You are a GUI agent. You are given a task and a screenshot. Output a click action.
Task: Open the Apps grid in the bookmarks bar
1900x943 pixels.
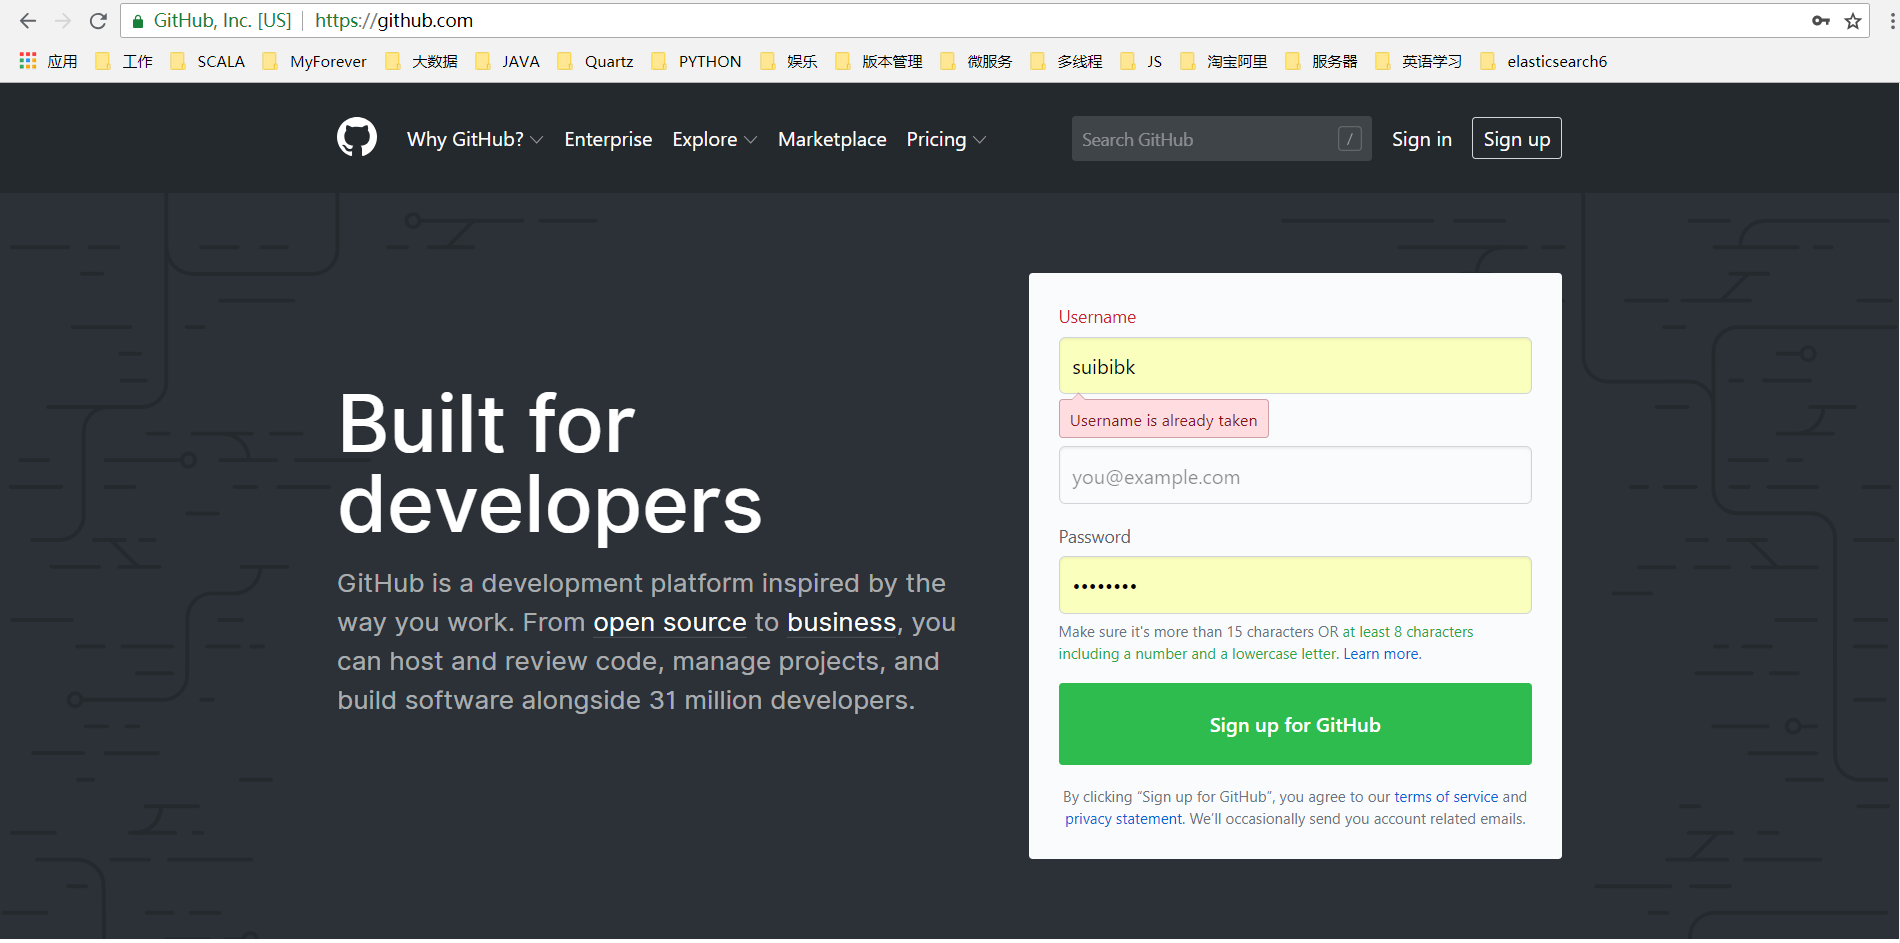(x=28, y=61)
